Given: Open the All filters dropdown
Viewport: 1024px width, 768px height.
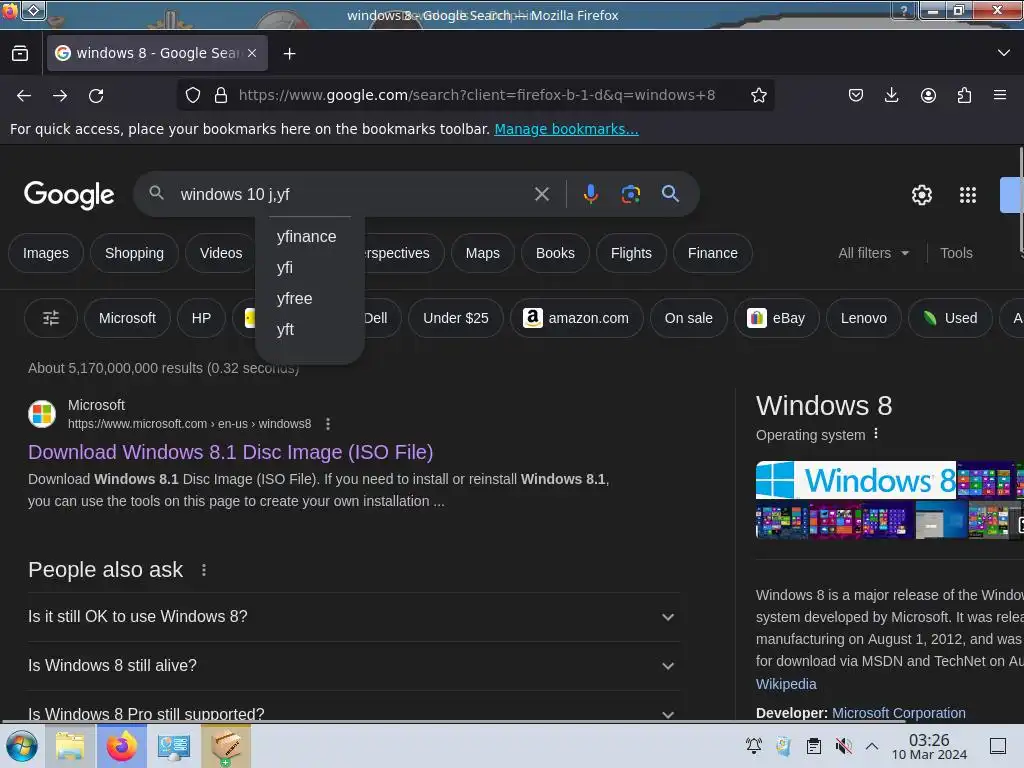Looking at the screenshot, I should pos(874,253).
